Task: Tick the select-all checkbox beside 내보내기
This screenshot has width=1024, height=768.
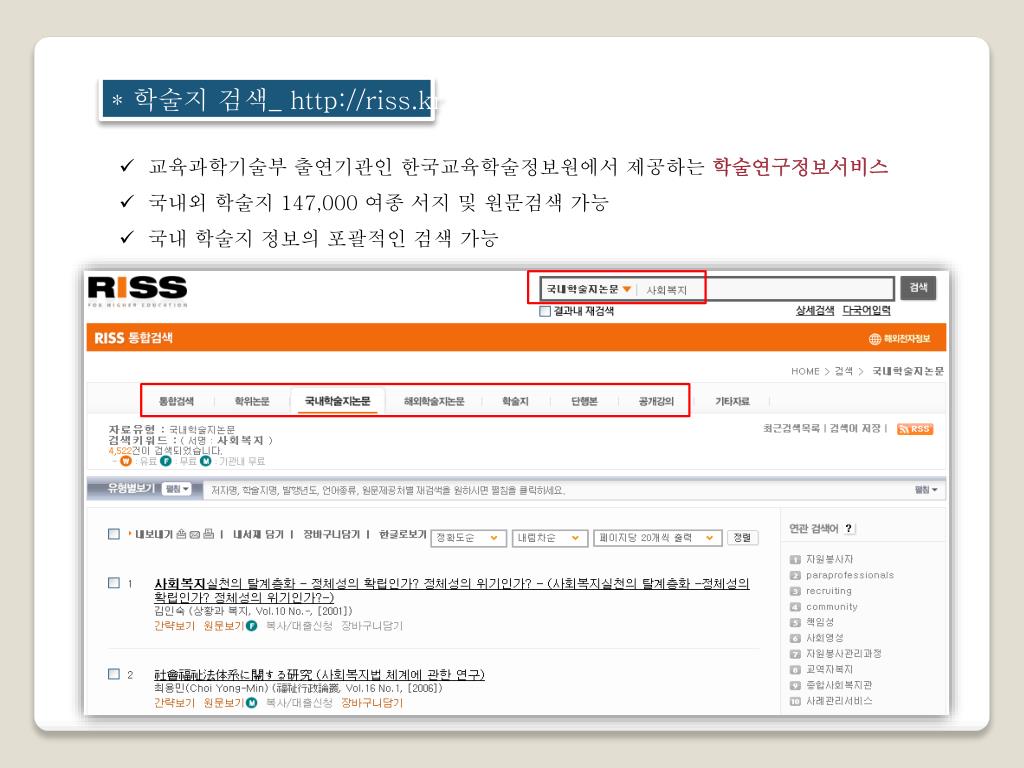Action: pos(114,534)
